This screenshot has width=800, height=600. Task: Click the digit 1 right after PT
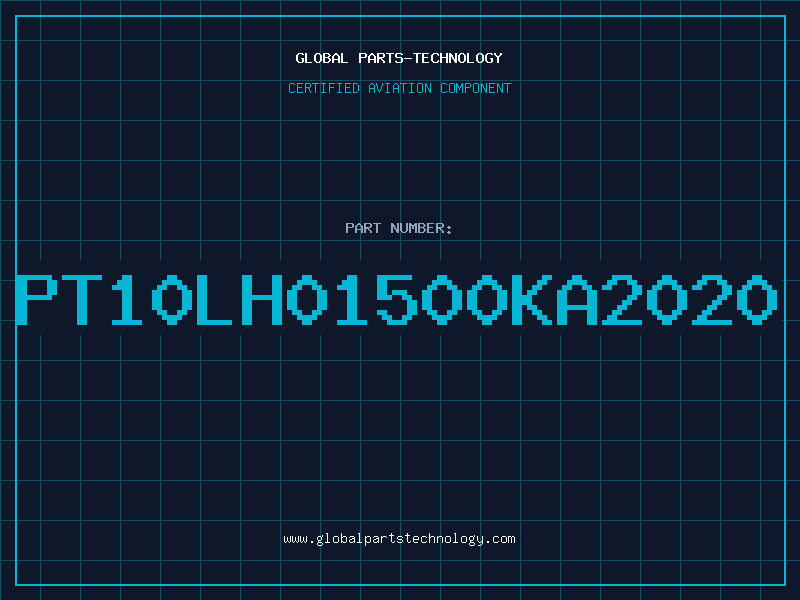coord(127,299)
